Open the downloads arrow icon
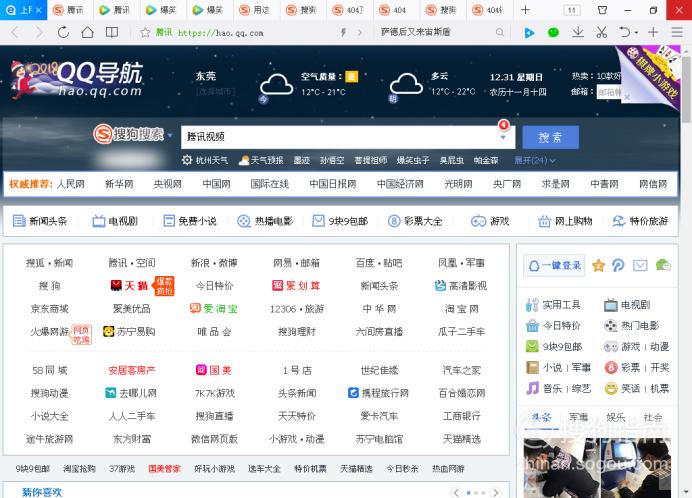 577,32
